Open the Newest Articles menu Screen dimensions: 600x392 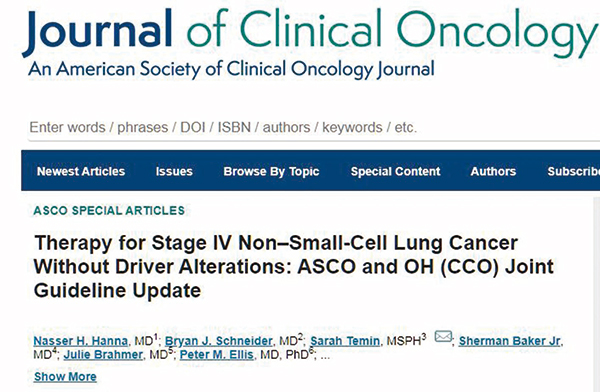[x=81, y=171]
